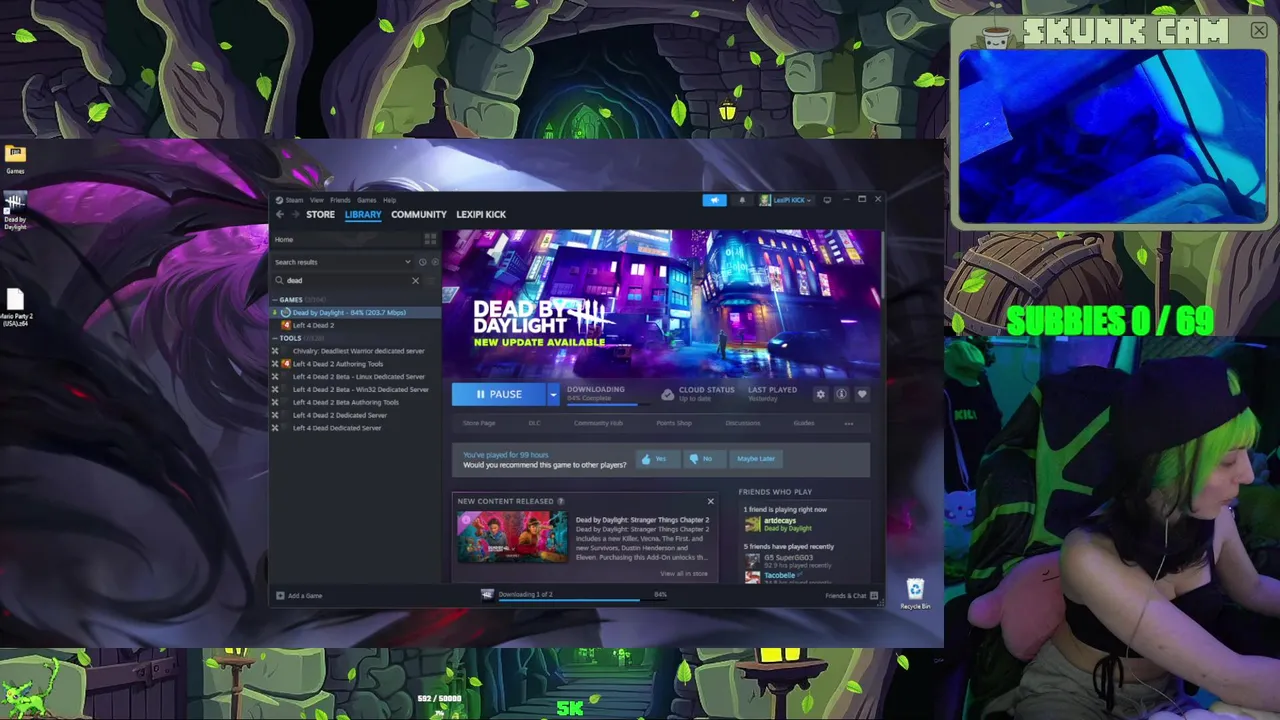
Task: Select Left 4 Dead 2 Authoring Tools
Action: 354,364
